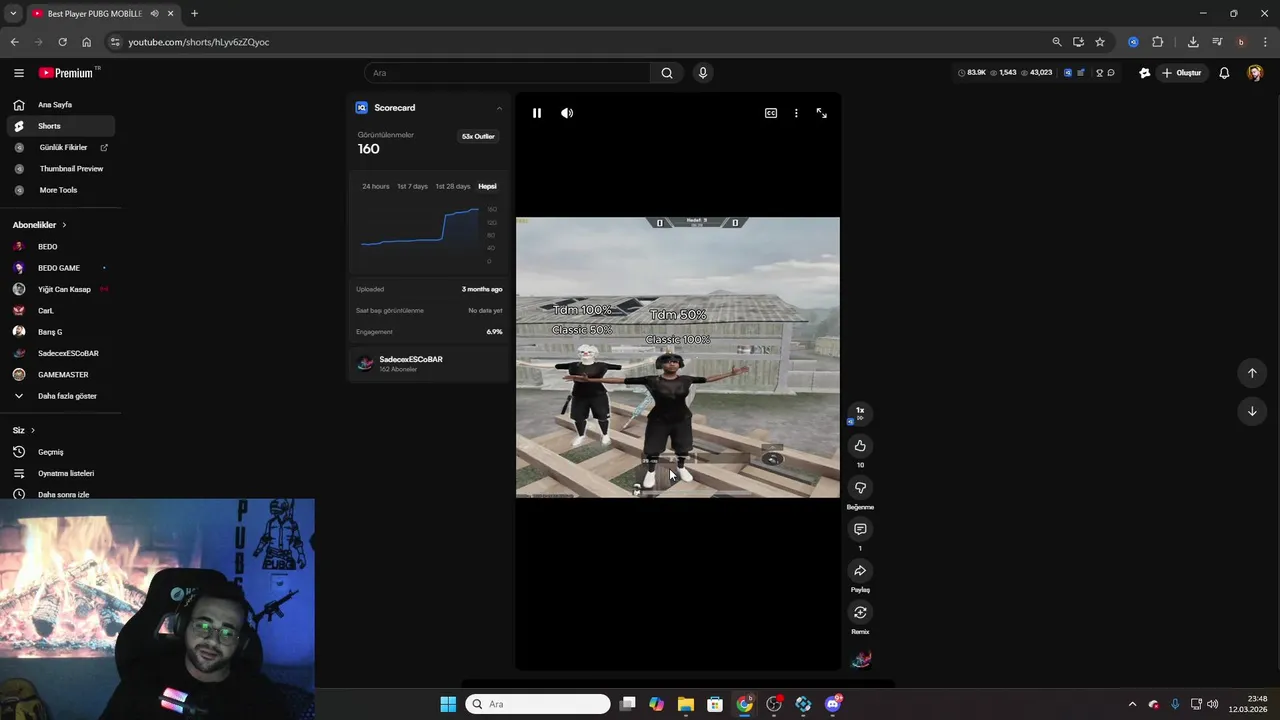Open the Windows Start menu
The image size is (1280, 720).
click(448, 704)
